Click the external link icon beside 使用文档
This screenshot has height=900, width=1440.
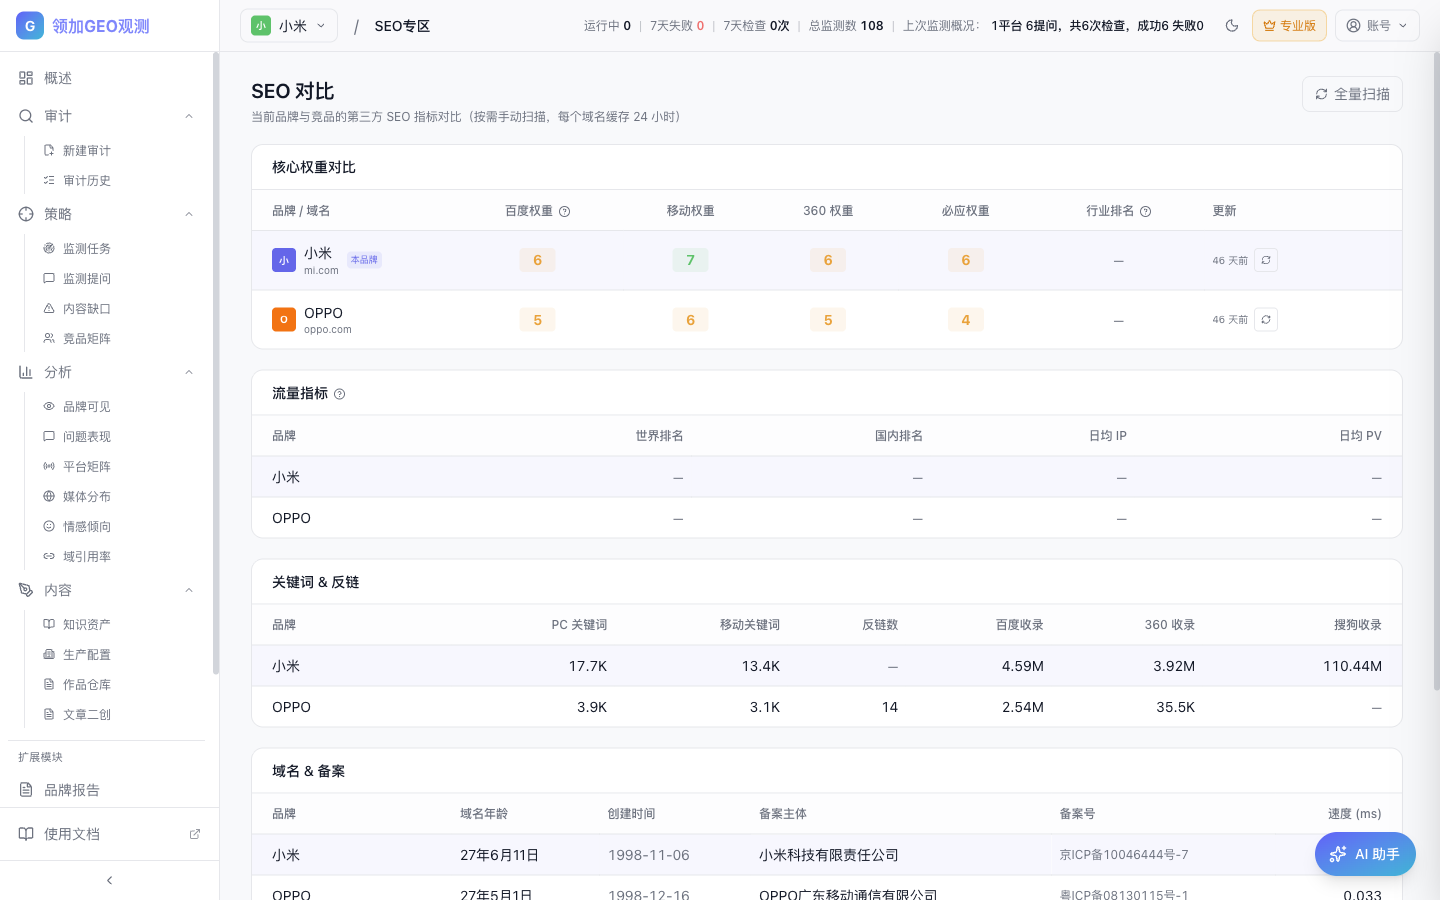coord(195,834)
